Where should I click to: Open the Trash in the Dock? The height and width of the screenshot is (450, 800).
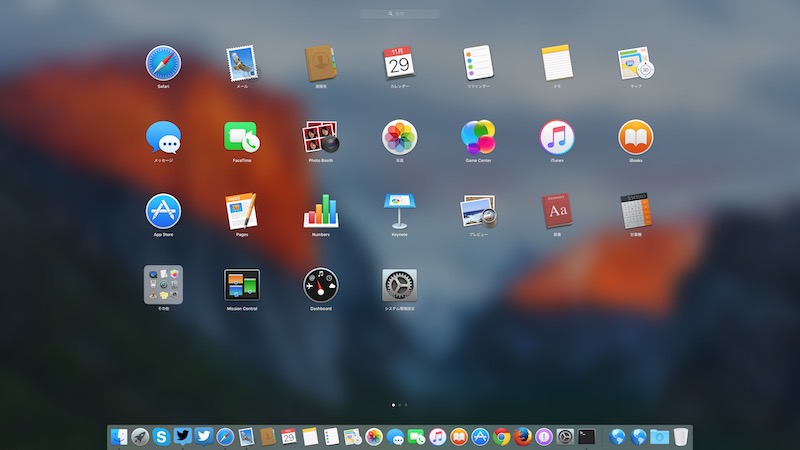click(x=681, y=436)
